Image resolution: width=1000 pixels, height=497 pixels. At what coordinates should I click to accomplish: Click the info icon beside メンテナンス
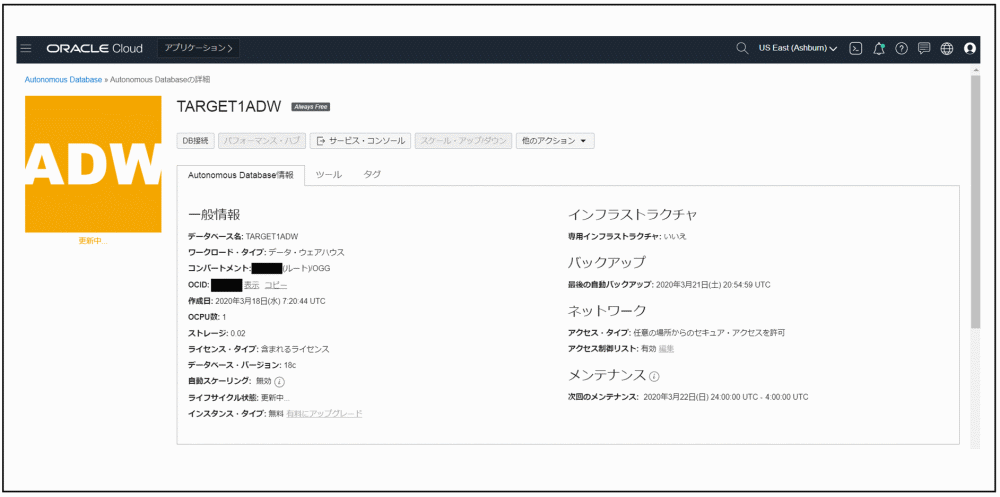[654, 375]
